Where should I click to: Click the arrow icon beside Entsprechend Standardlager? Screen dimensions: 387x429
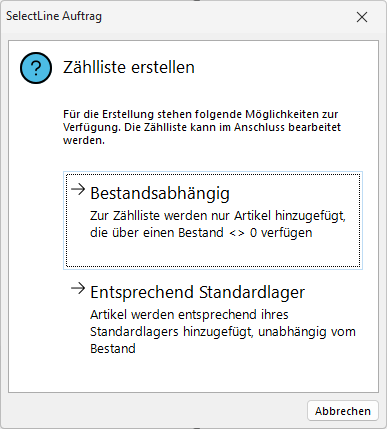coord(78,288)
